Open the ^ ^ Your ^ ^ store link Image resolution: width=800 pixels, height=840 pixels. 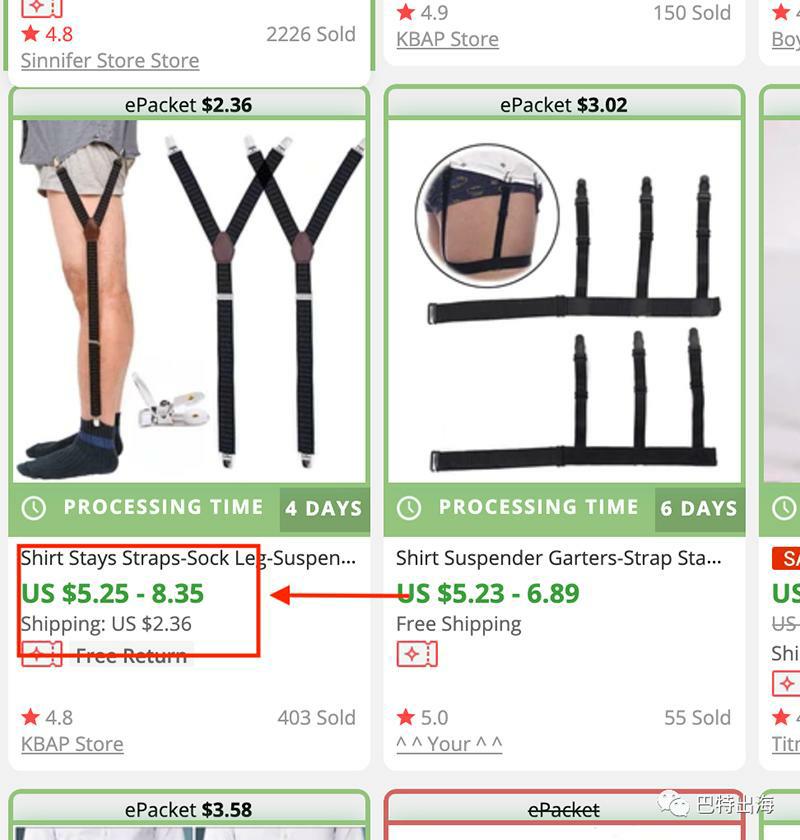coord(449,744)
